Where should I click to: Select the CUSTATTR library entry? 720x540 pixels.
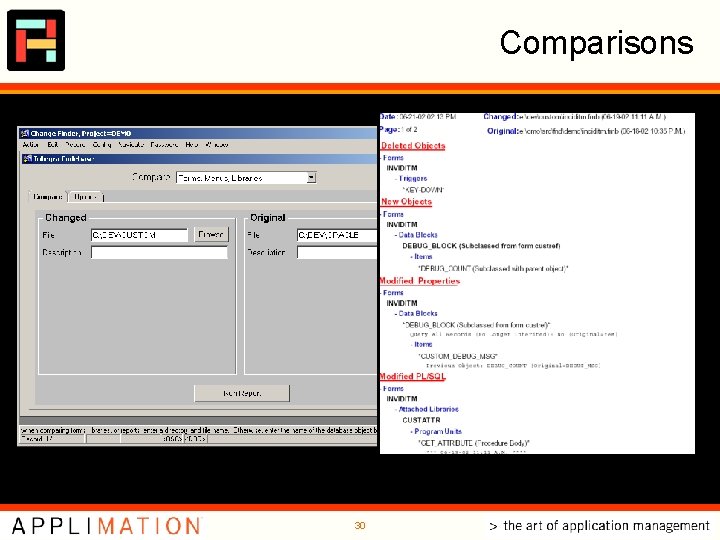point(421,420)
